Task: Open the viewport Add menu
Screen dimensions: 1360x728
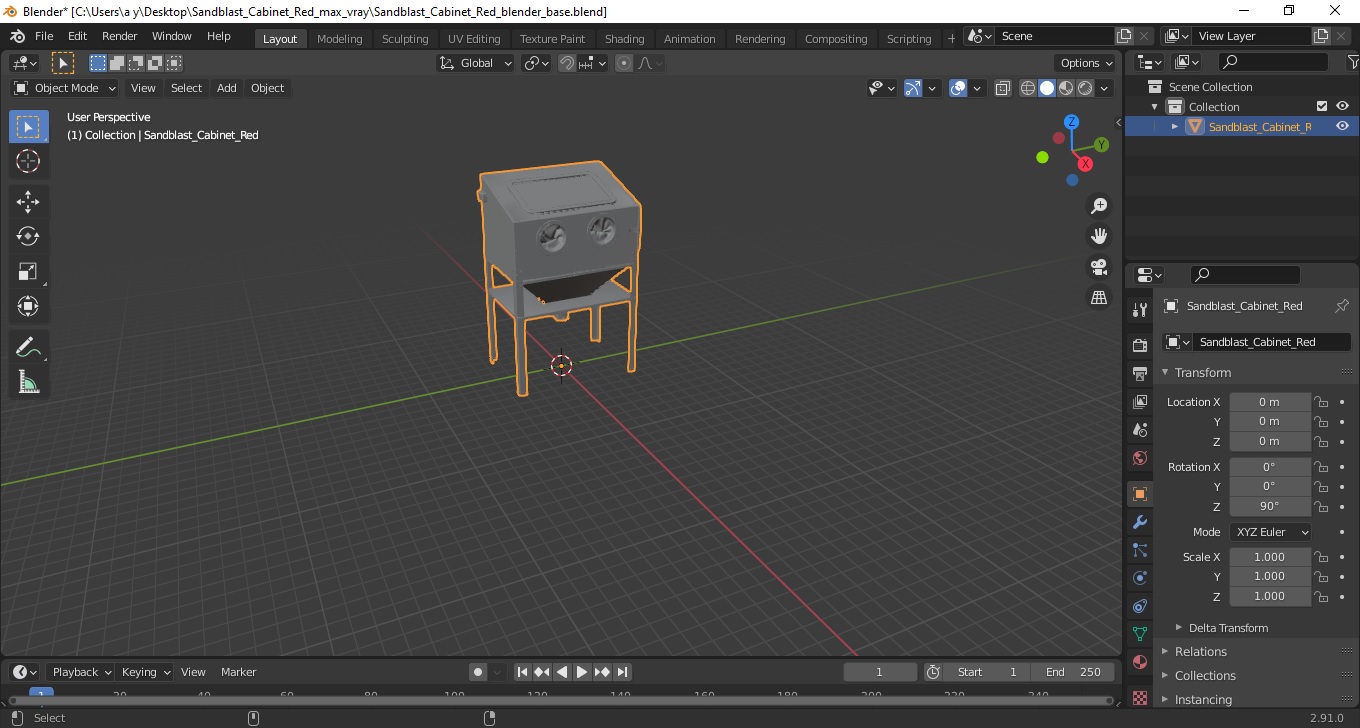Action: (227, 88)
